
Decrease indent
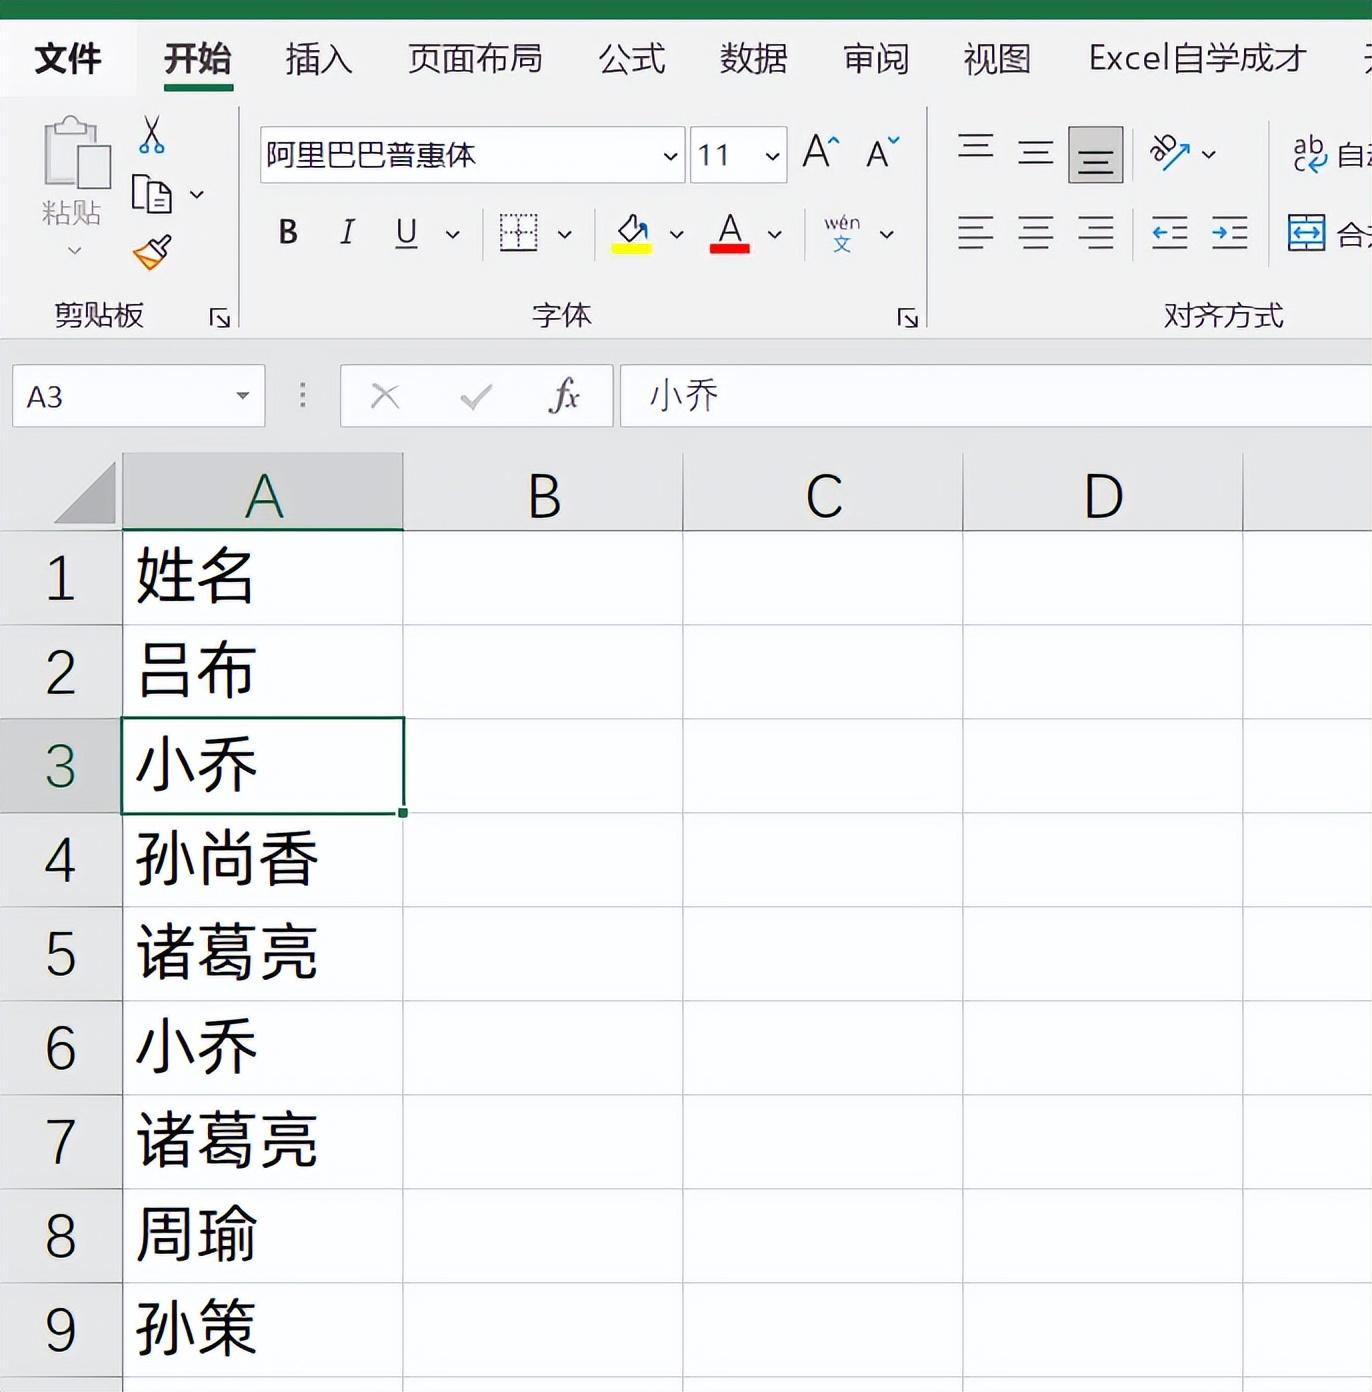[1169, 233]
